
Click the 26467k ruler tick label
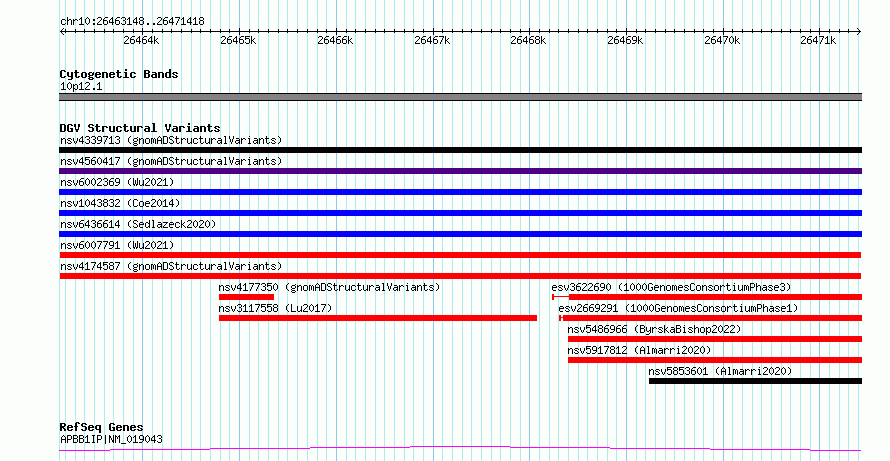click(x=433, y=40)
